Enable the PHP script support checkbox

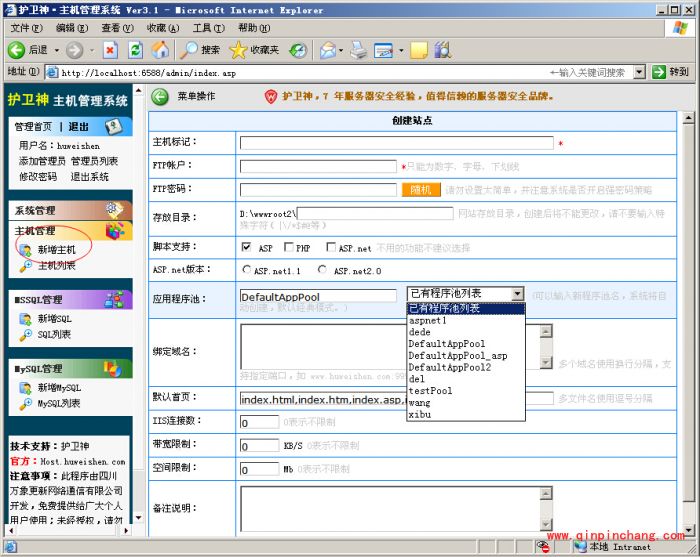coord(288,247)
